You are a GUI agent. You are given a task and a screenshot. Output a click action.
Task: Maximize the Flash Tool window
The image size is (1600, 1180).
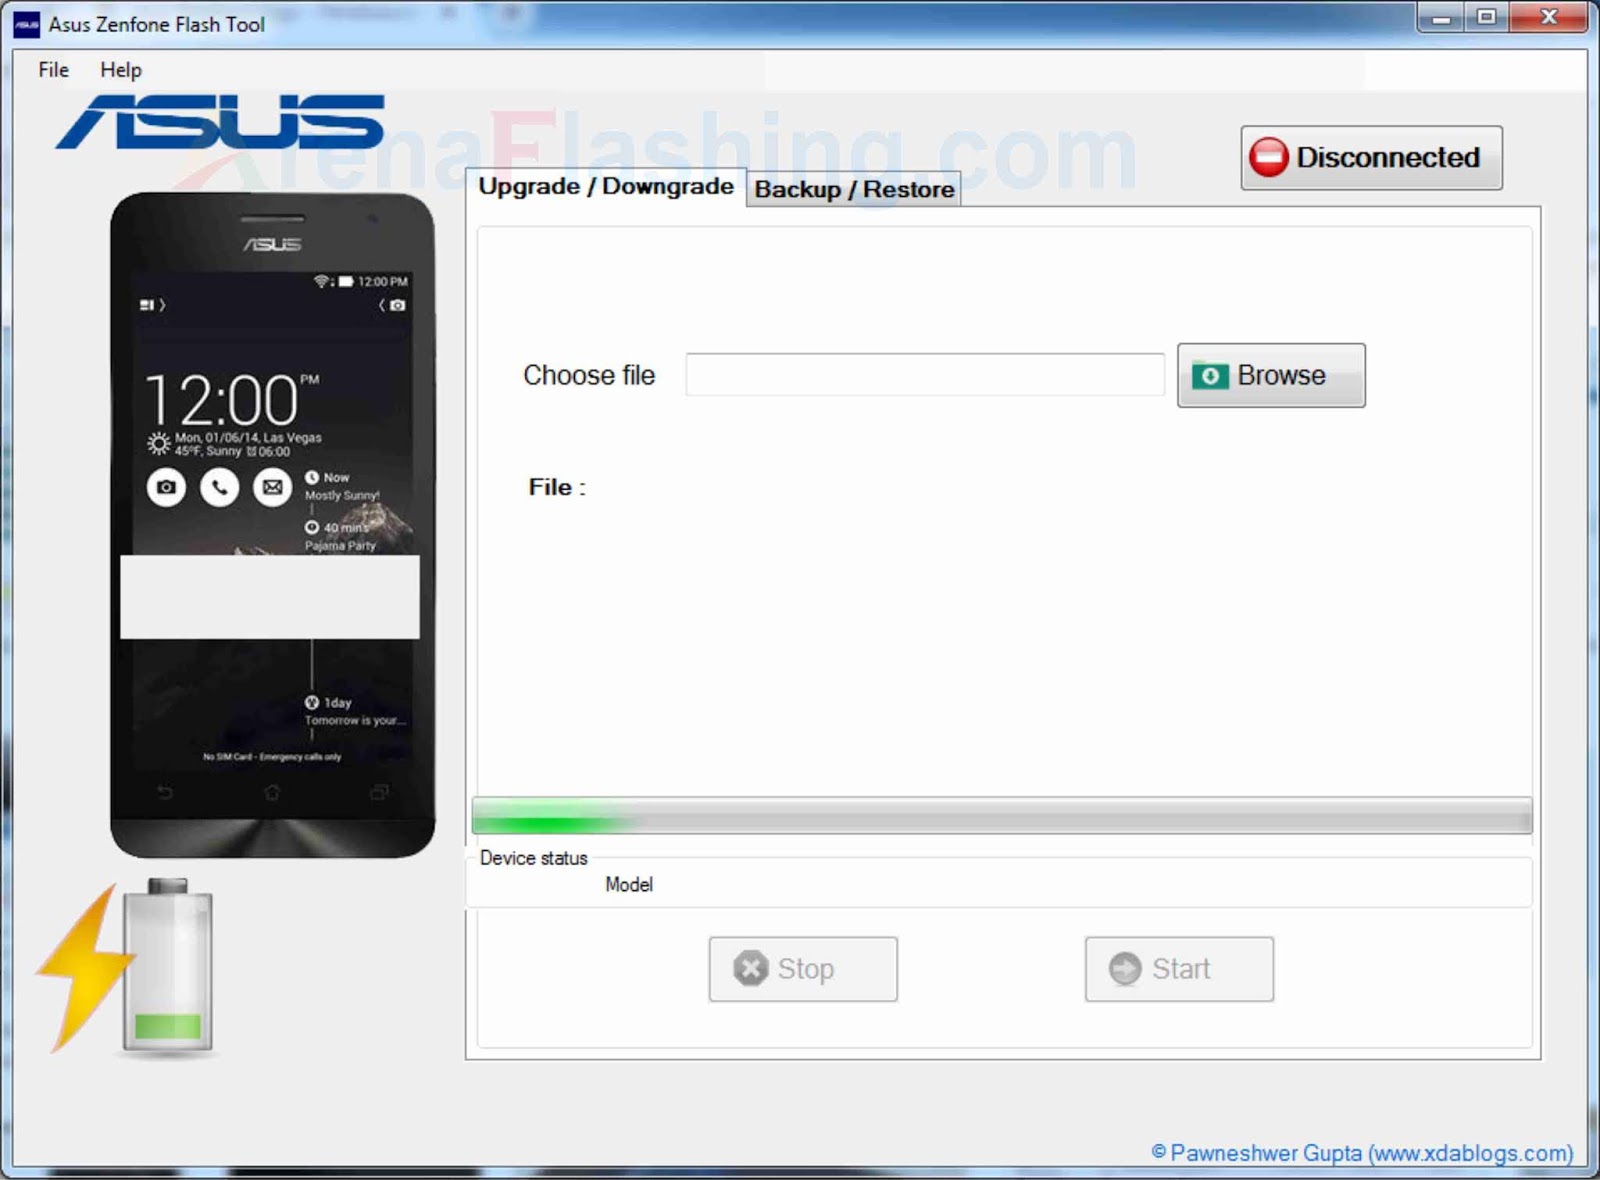1487,18
